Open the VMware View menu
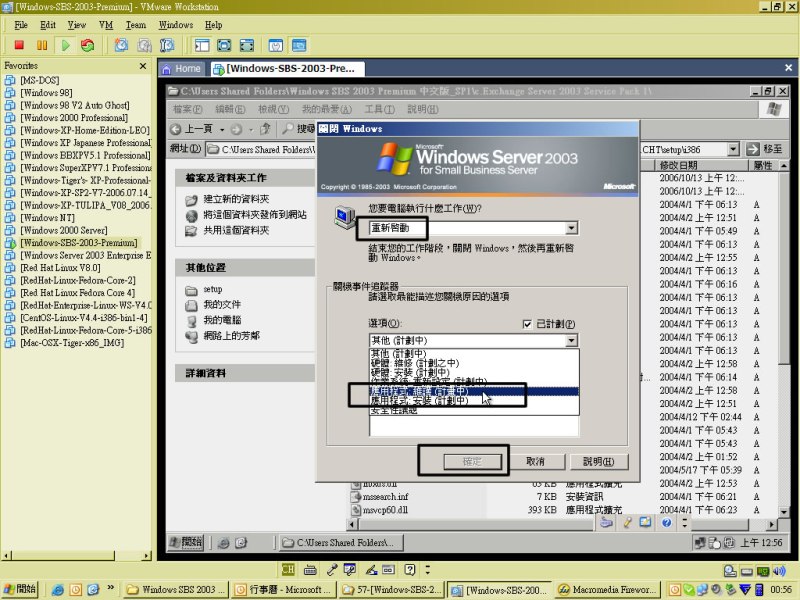The width and height of the screenshot is (800, 600). click(77, 25)
